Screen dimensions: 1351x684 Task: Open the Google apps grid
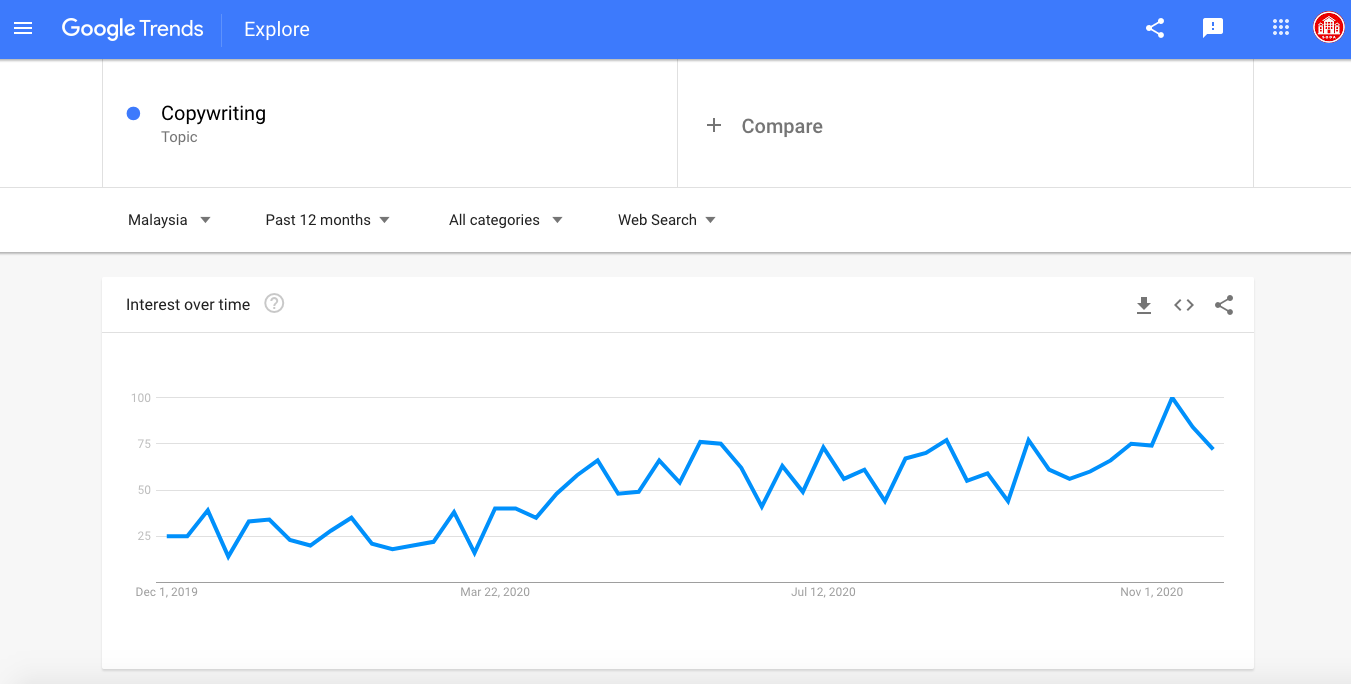tap(1281, 28)
